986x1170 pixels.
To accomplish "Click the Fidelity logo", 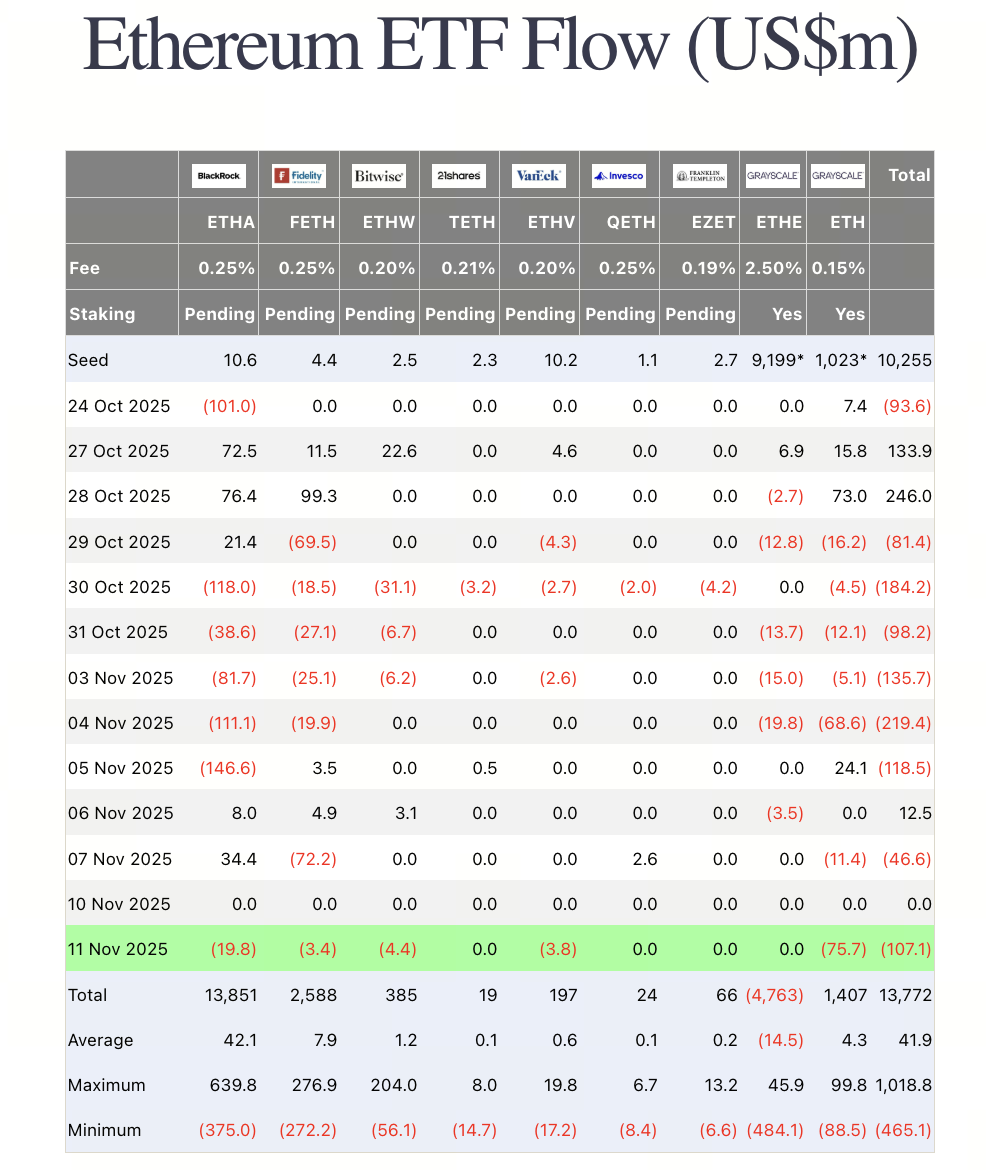I will [299, 176].
